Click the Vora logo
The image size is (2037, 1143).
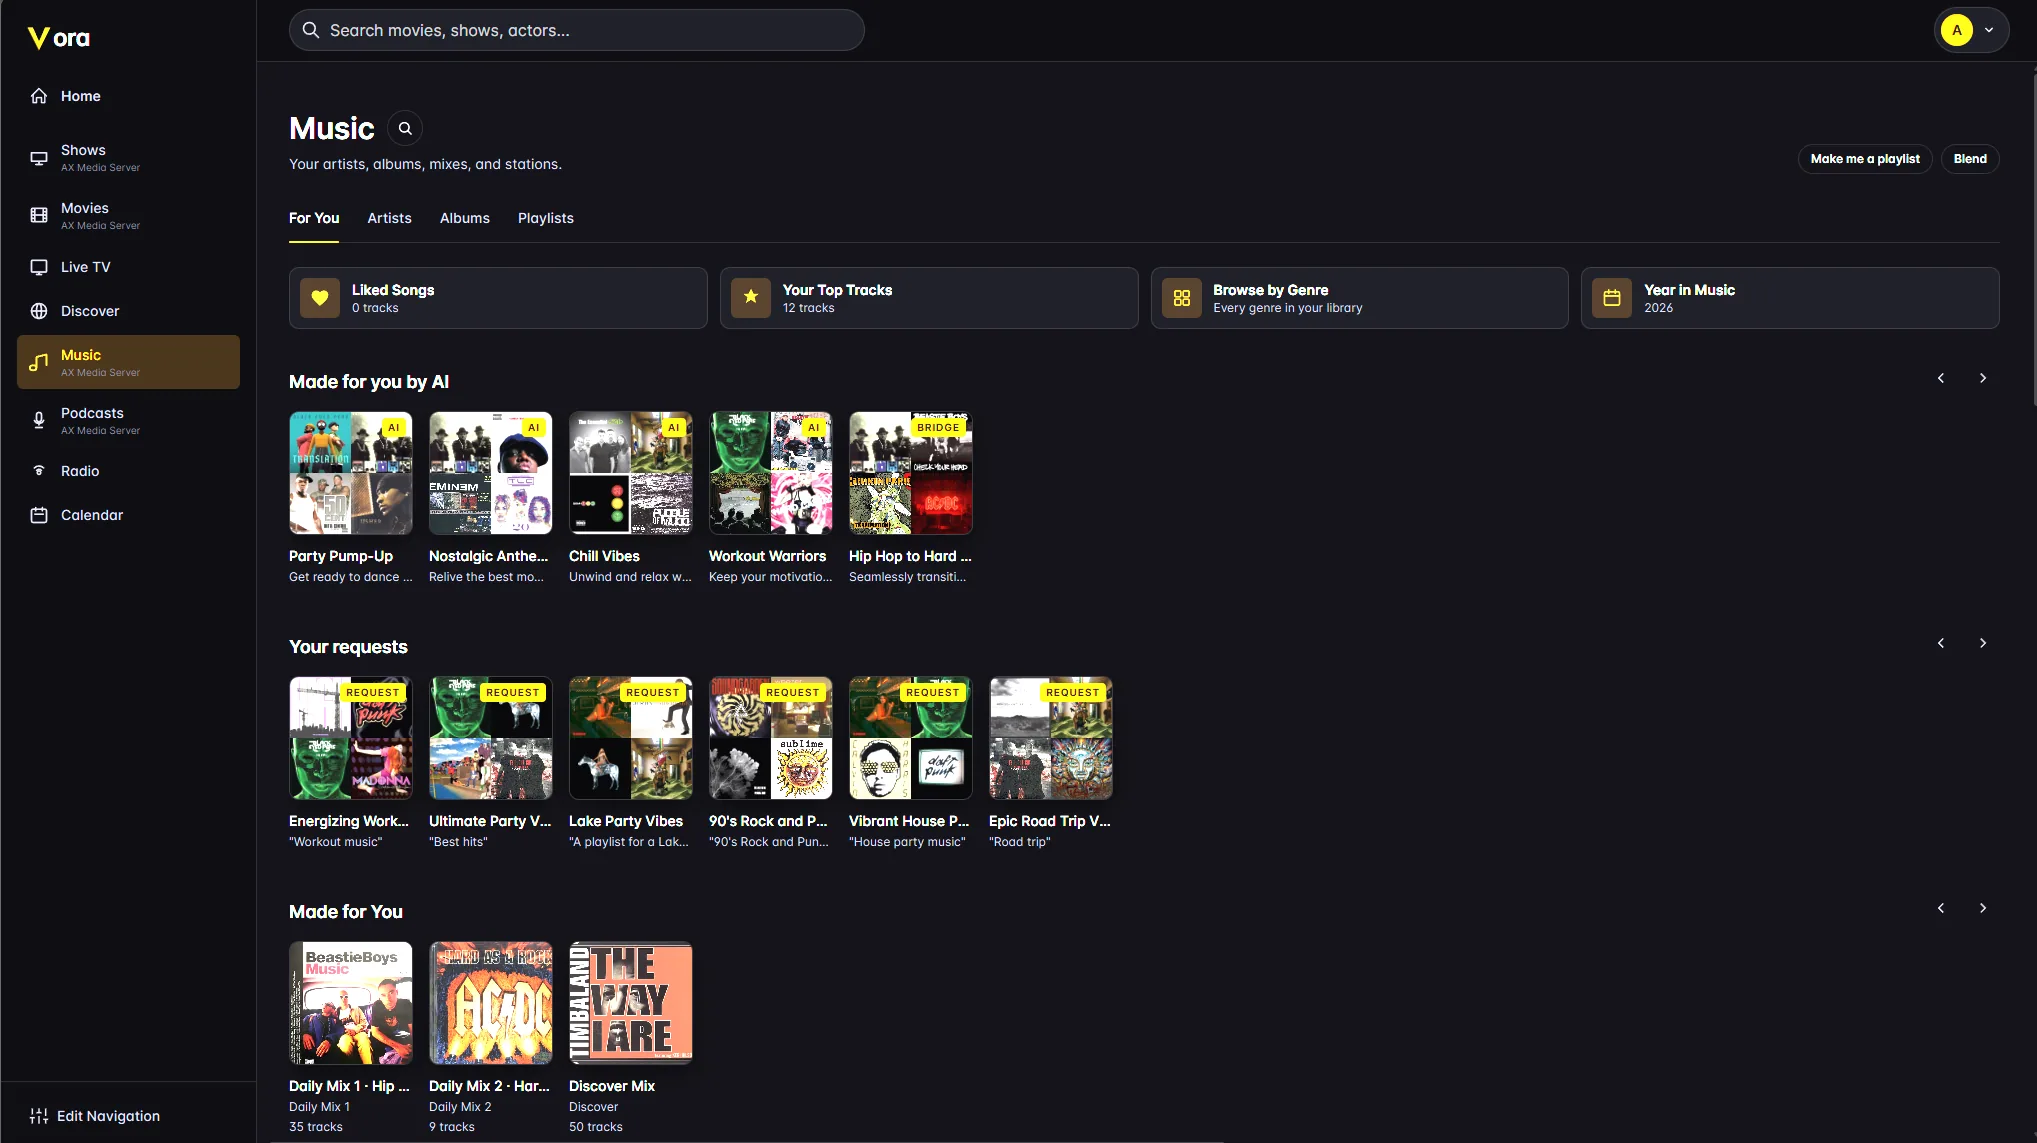coord(59,38)
